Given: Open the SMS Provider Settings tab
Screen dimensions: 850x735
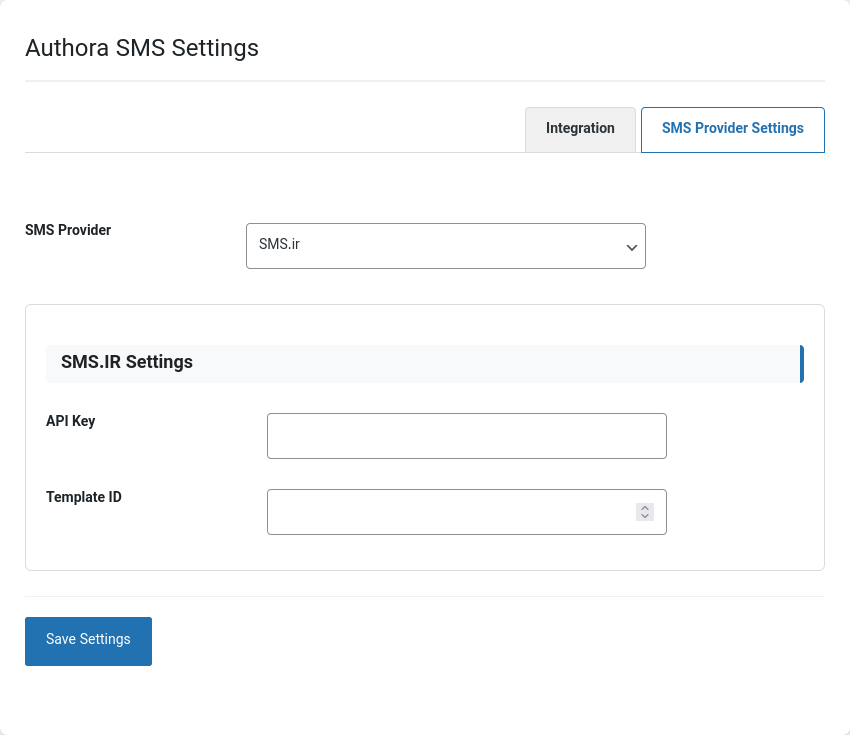Looking at the screenshot, I should click(x=732, y=129).
